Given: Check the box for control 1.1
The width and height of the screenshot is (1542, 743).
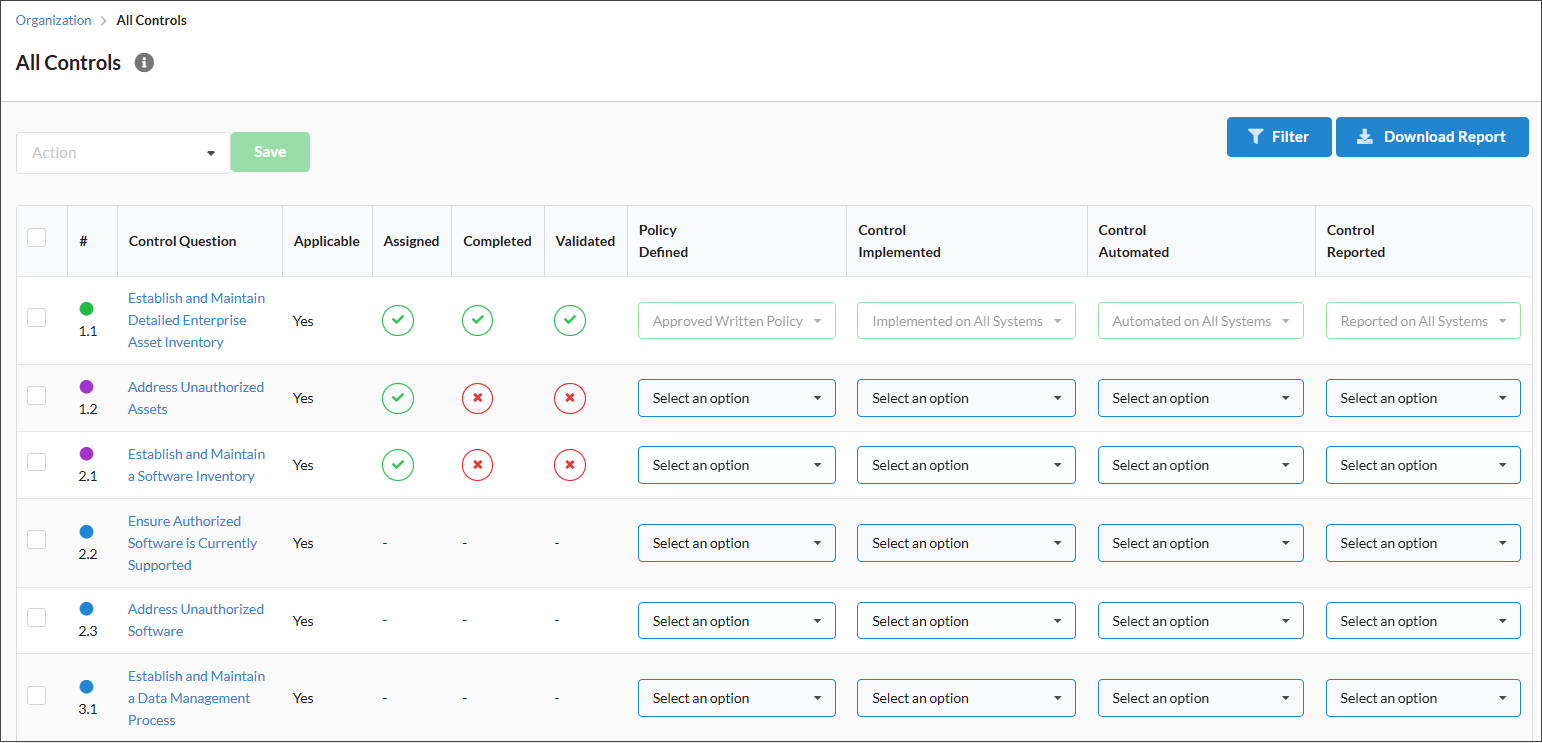Looking at the screenshot, I should [37, 318].
